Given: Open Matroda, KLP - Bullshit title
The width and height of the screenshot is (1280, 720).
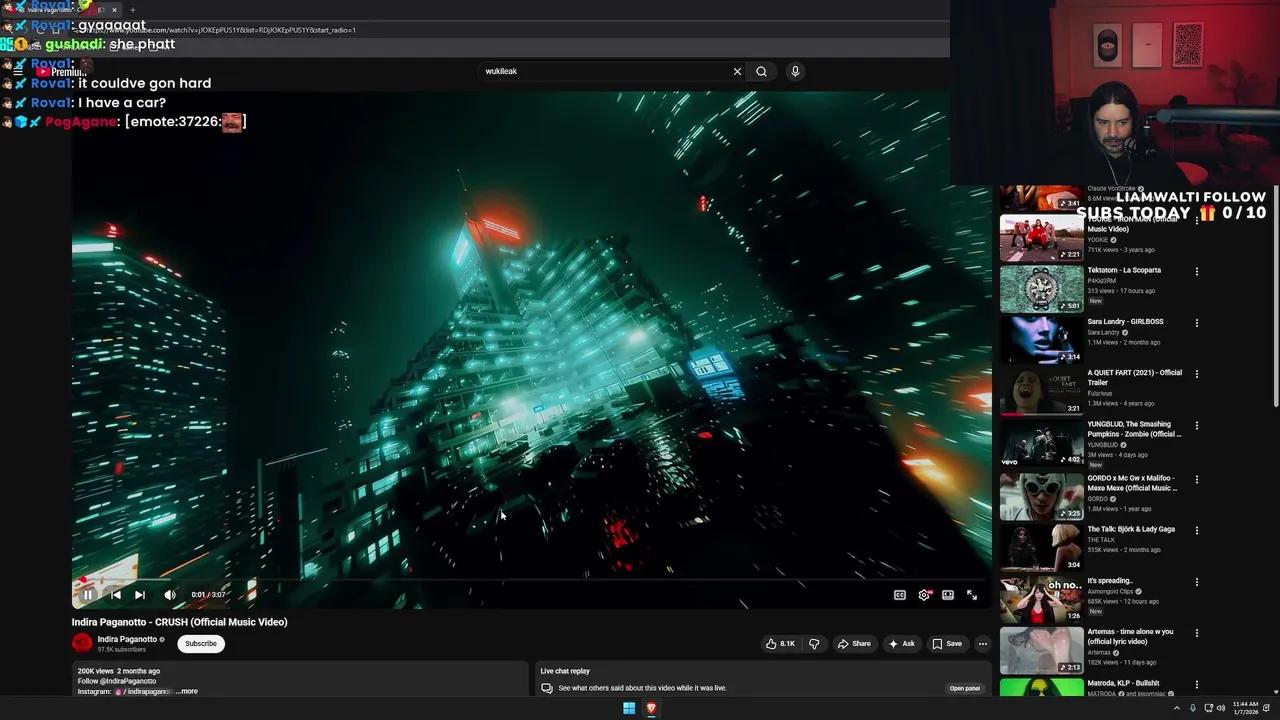Looking at the screenshot, I should tap(1124, 684).
